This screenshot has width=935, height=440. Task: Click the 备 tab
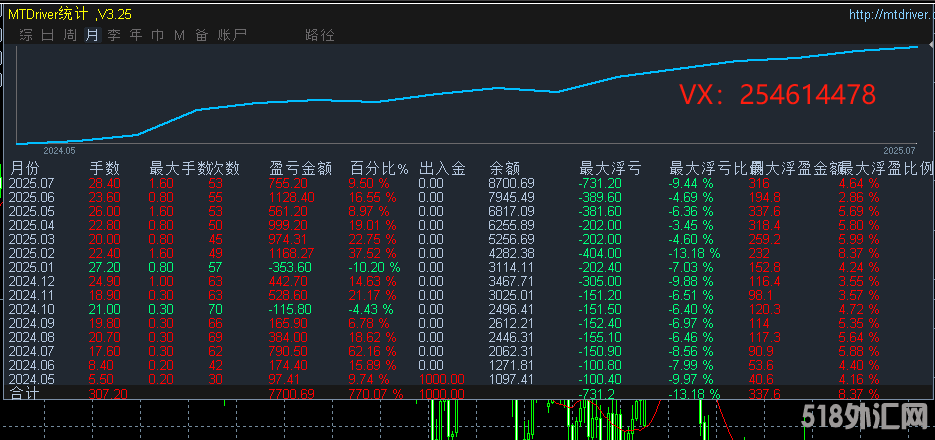point(202,35)
